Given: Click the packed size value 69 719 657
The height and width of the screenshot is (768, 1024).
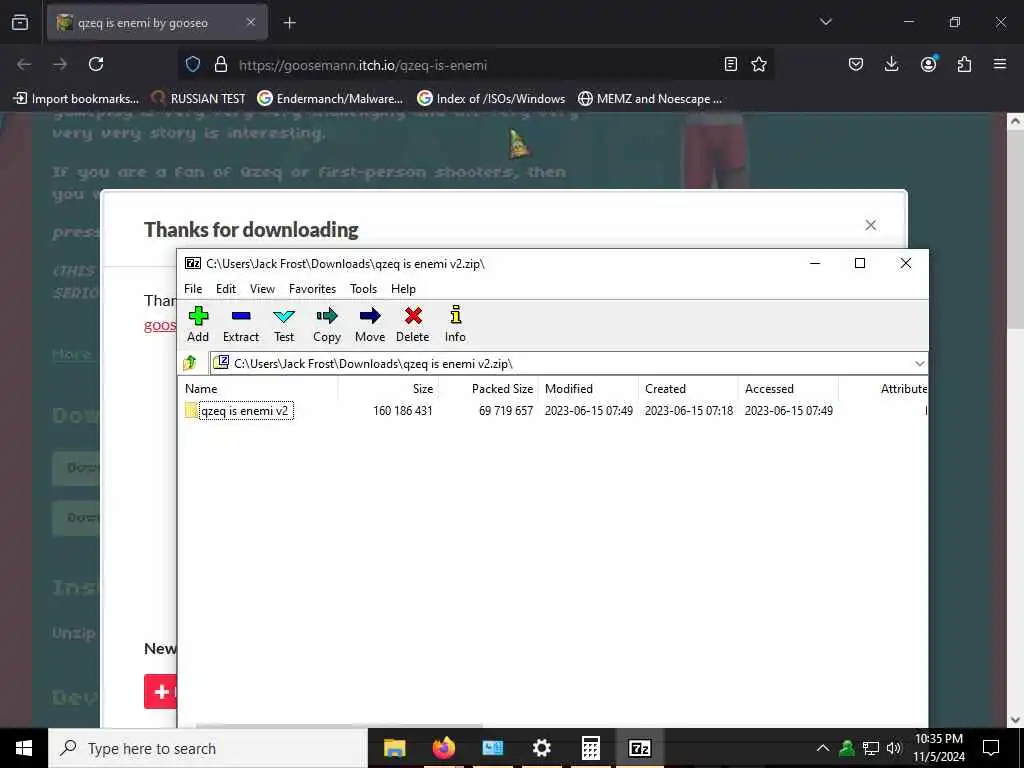Looking at the screenshot, I should (505, 411).
